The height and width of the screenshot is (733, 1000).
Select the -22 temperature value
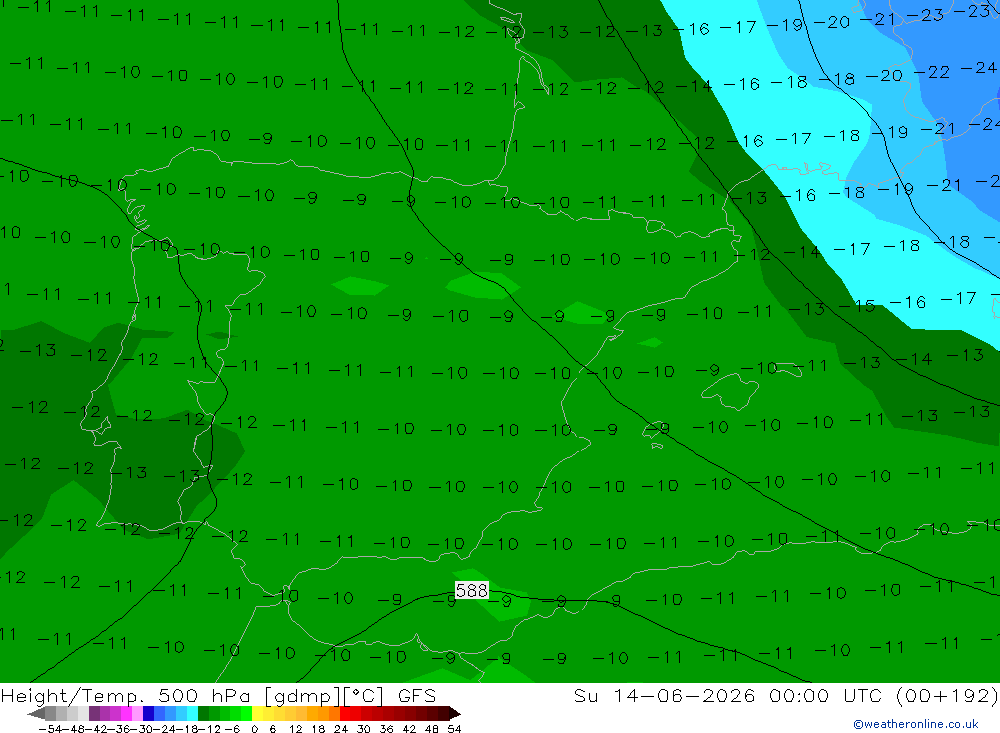934,72
